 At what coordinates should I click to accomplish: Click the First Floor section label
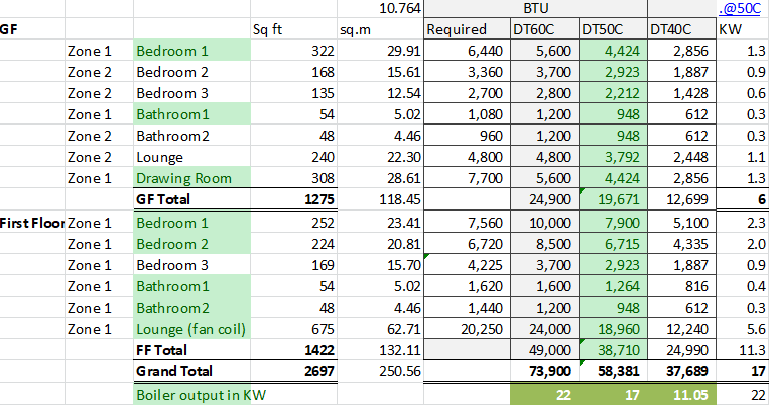click(x=30, y=222)
